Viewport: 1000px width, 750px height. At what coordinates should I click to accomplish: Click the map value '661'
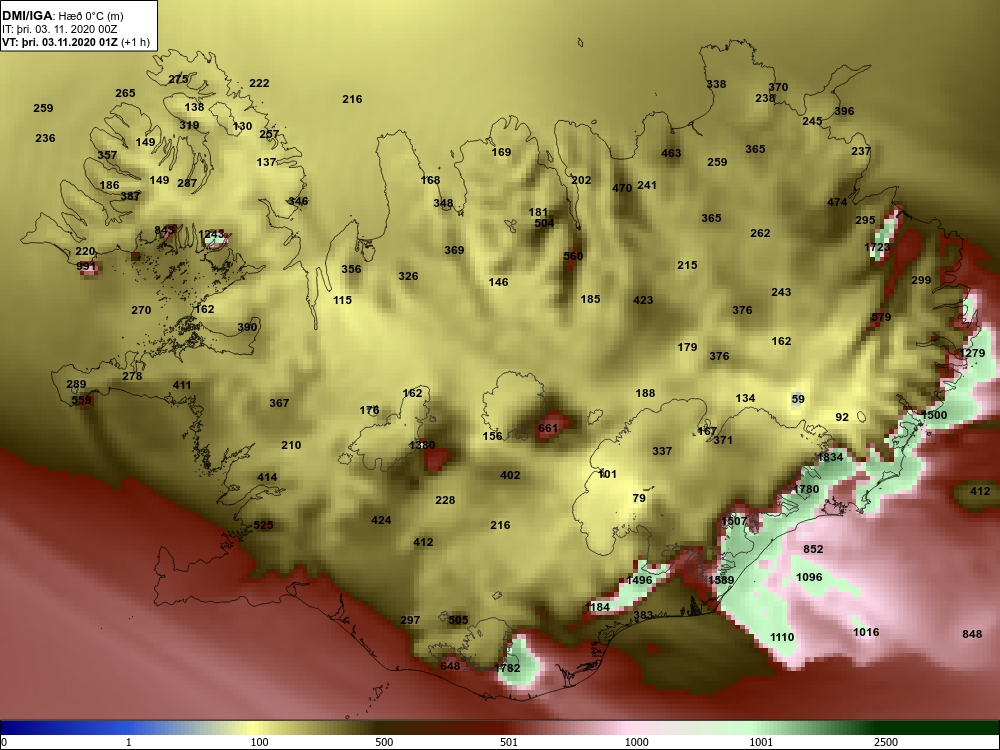(x=548, y=429)
